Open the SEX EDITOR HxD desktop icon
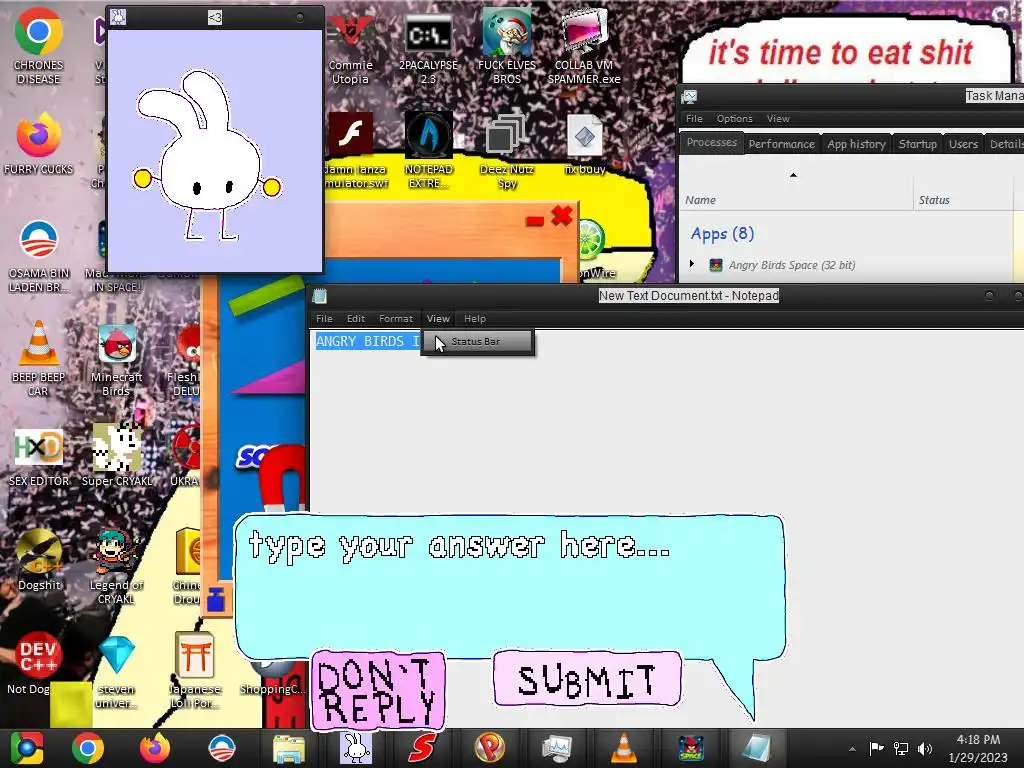Image resolution: width=1024 pixels, height=768 pixels. [39, 457]
